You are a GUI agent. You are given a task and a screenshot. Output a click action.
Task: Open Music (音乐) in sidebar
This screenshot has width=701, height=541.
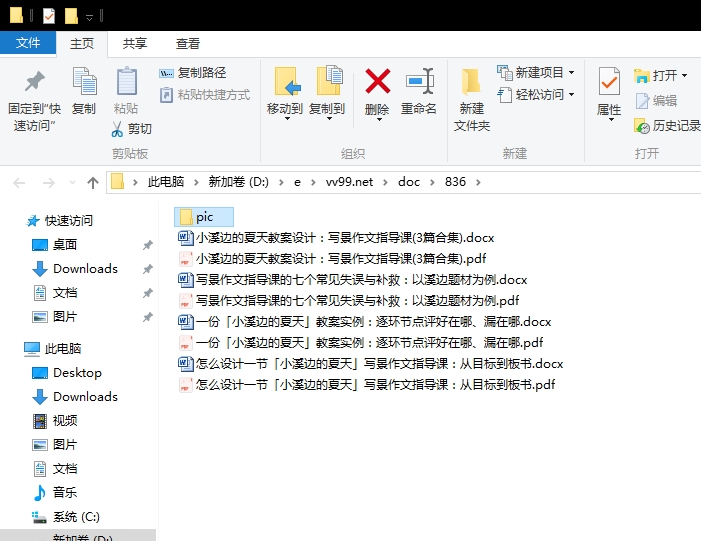[55, 492]
